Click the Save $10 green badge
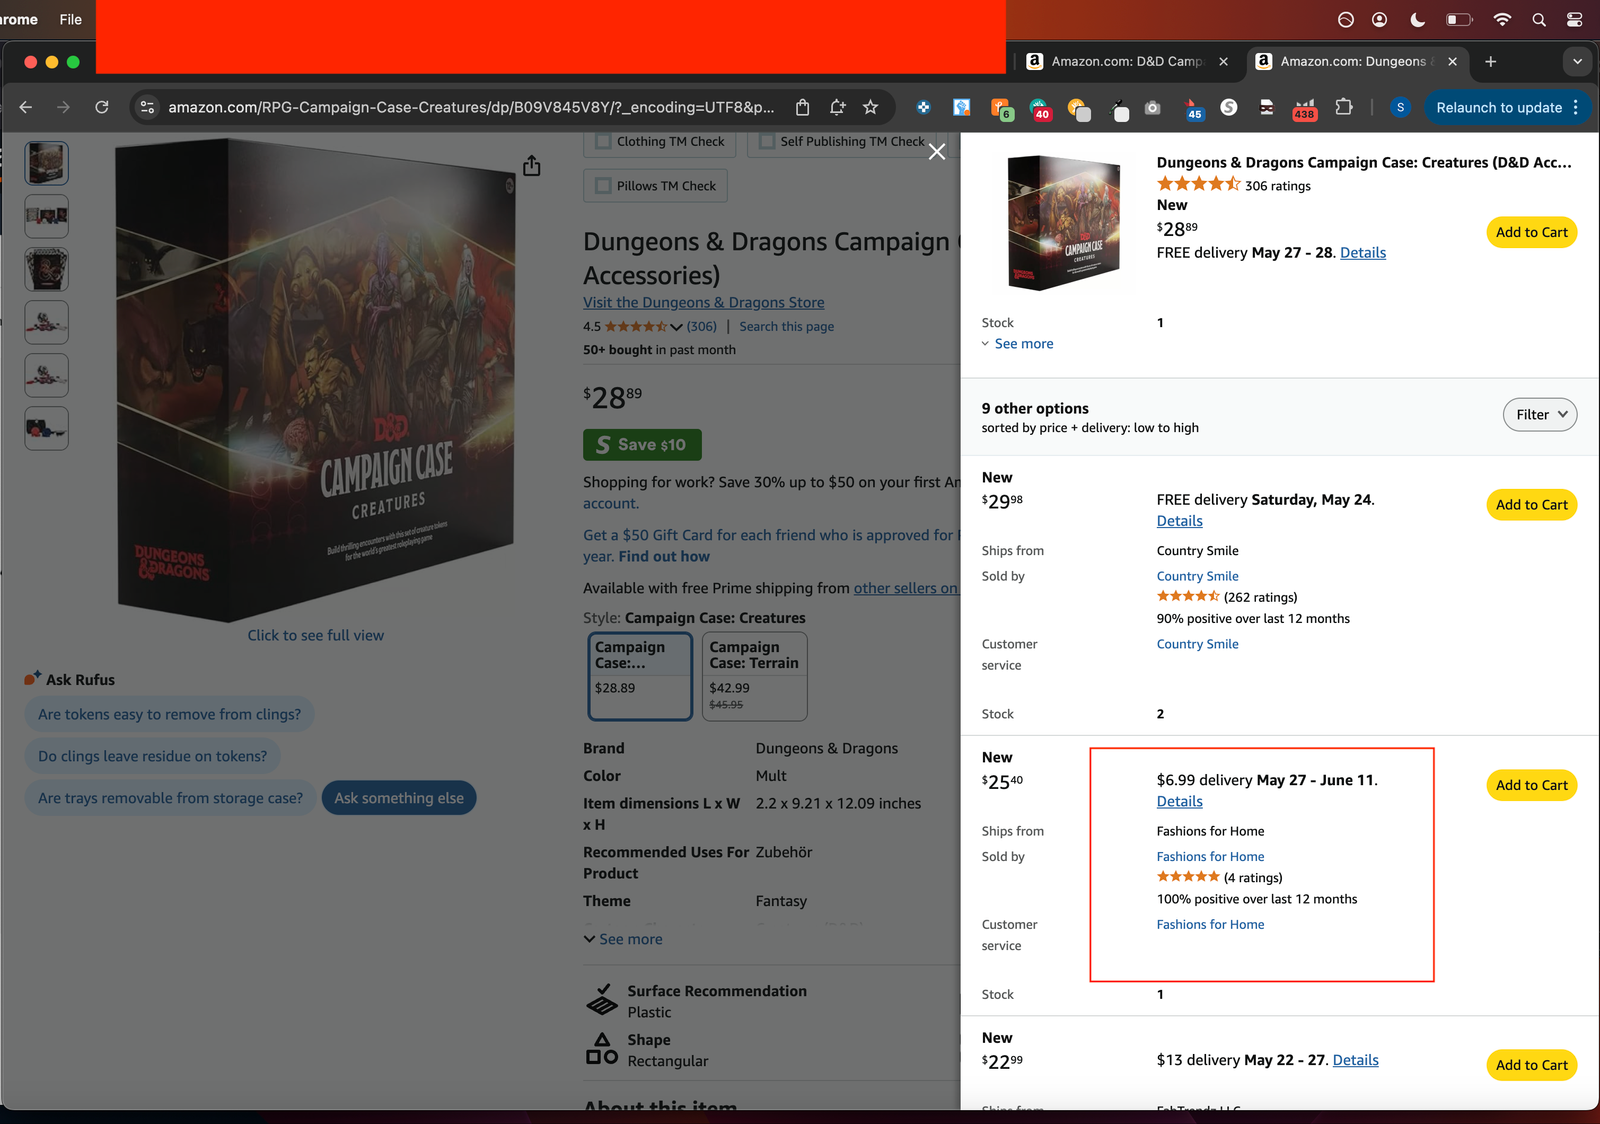Image resolution: width=1600 pixels, height=1124 pixels. 642,445
